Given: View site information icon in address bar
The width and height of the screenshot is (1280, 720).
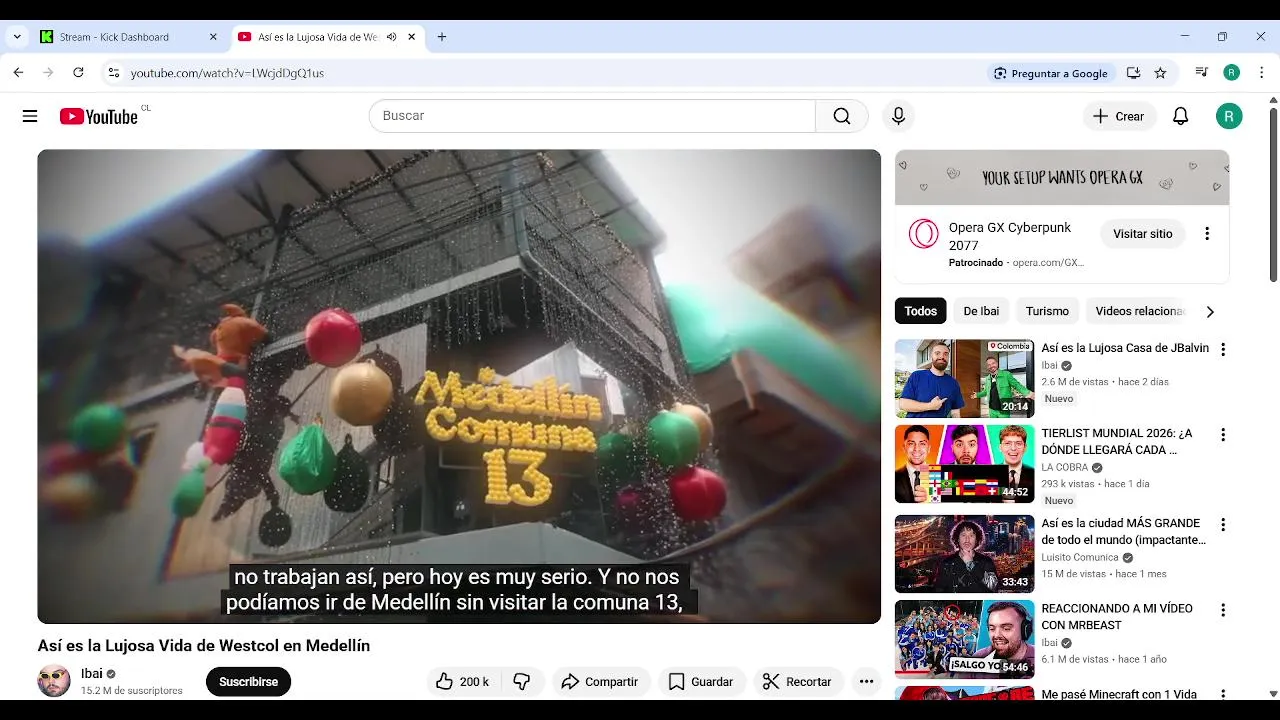Looking at the screenshot, I should coord(114,73).
